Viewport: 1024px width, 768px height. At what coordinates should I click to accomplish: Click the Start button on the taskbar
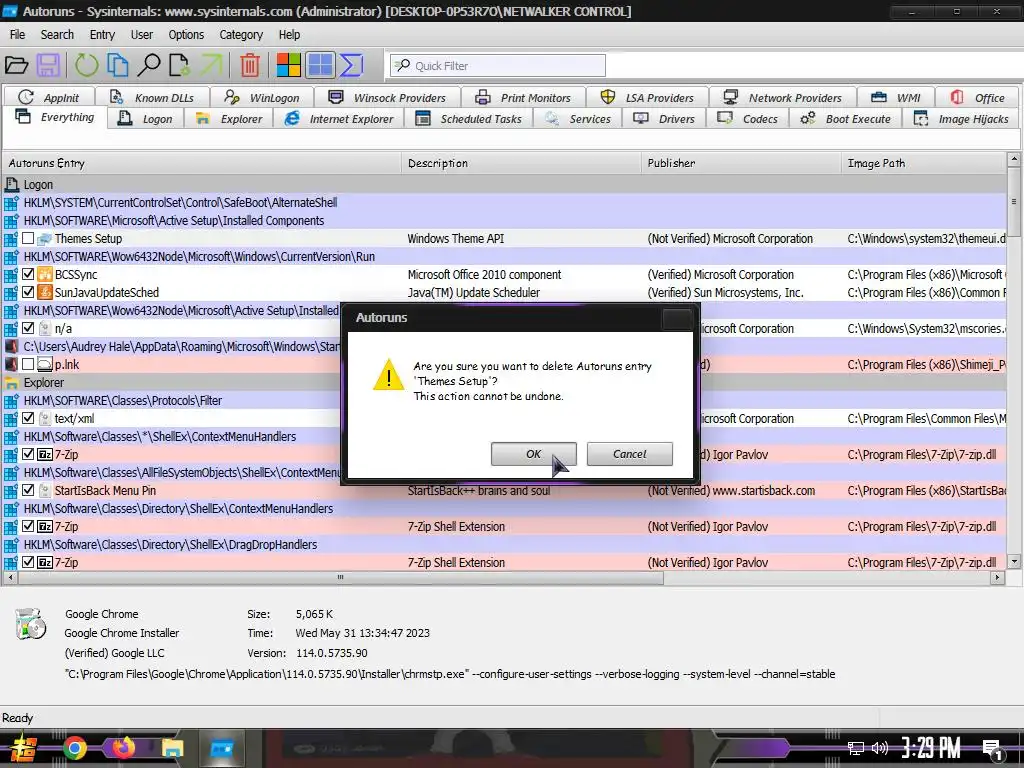click(x=23, y=748)
